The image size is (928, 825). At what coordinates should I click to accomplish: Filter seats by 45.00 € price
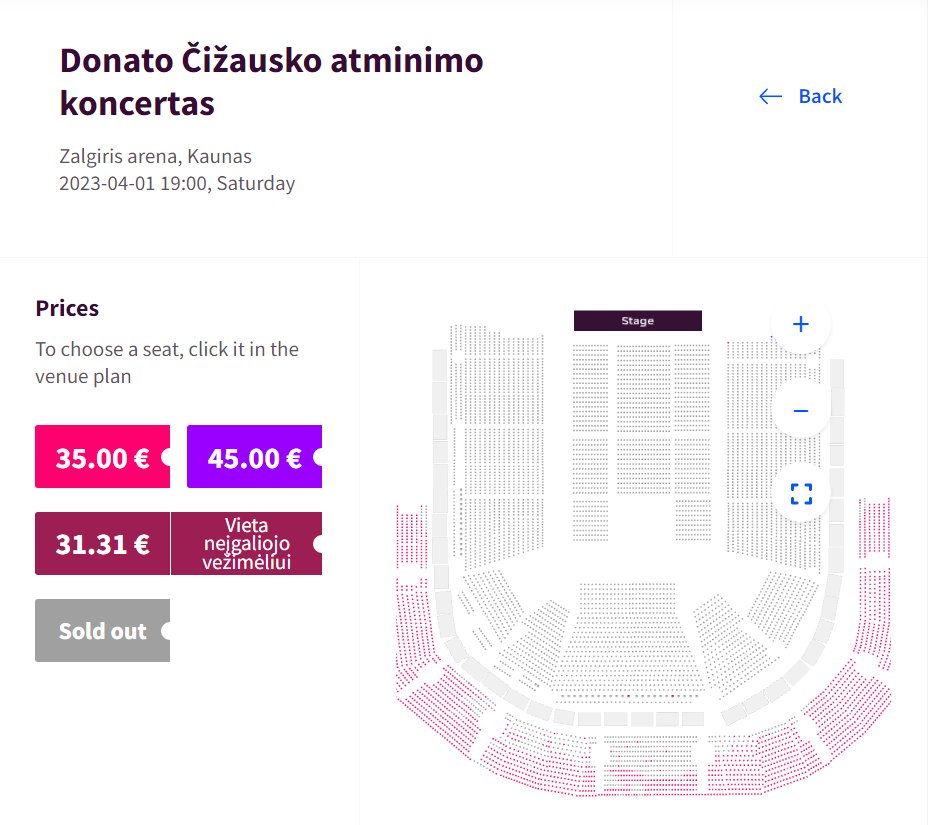click(254, 456)
